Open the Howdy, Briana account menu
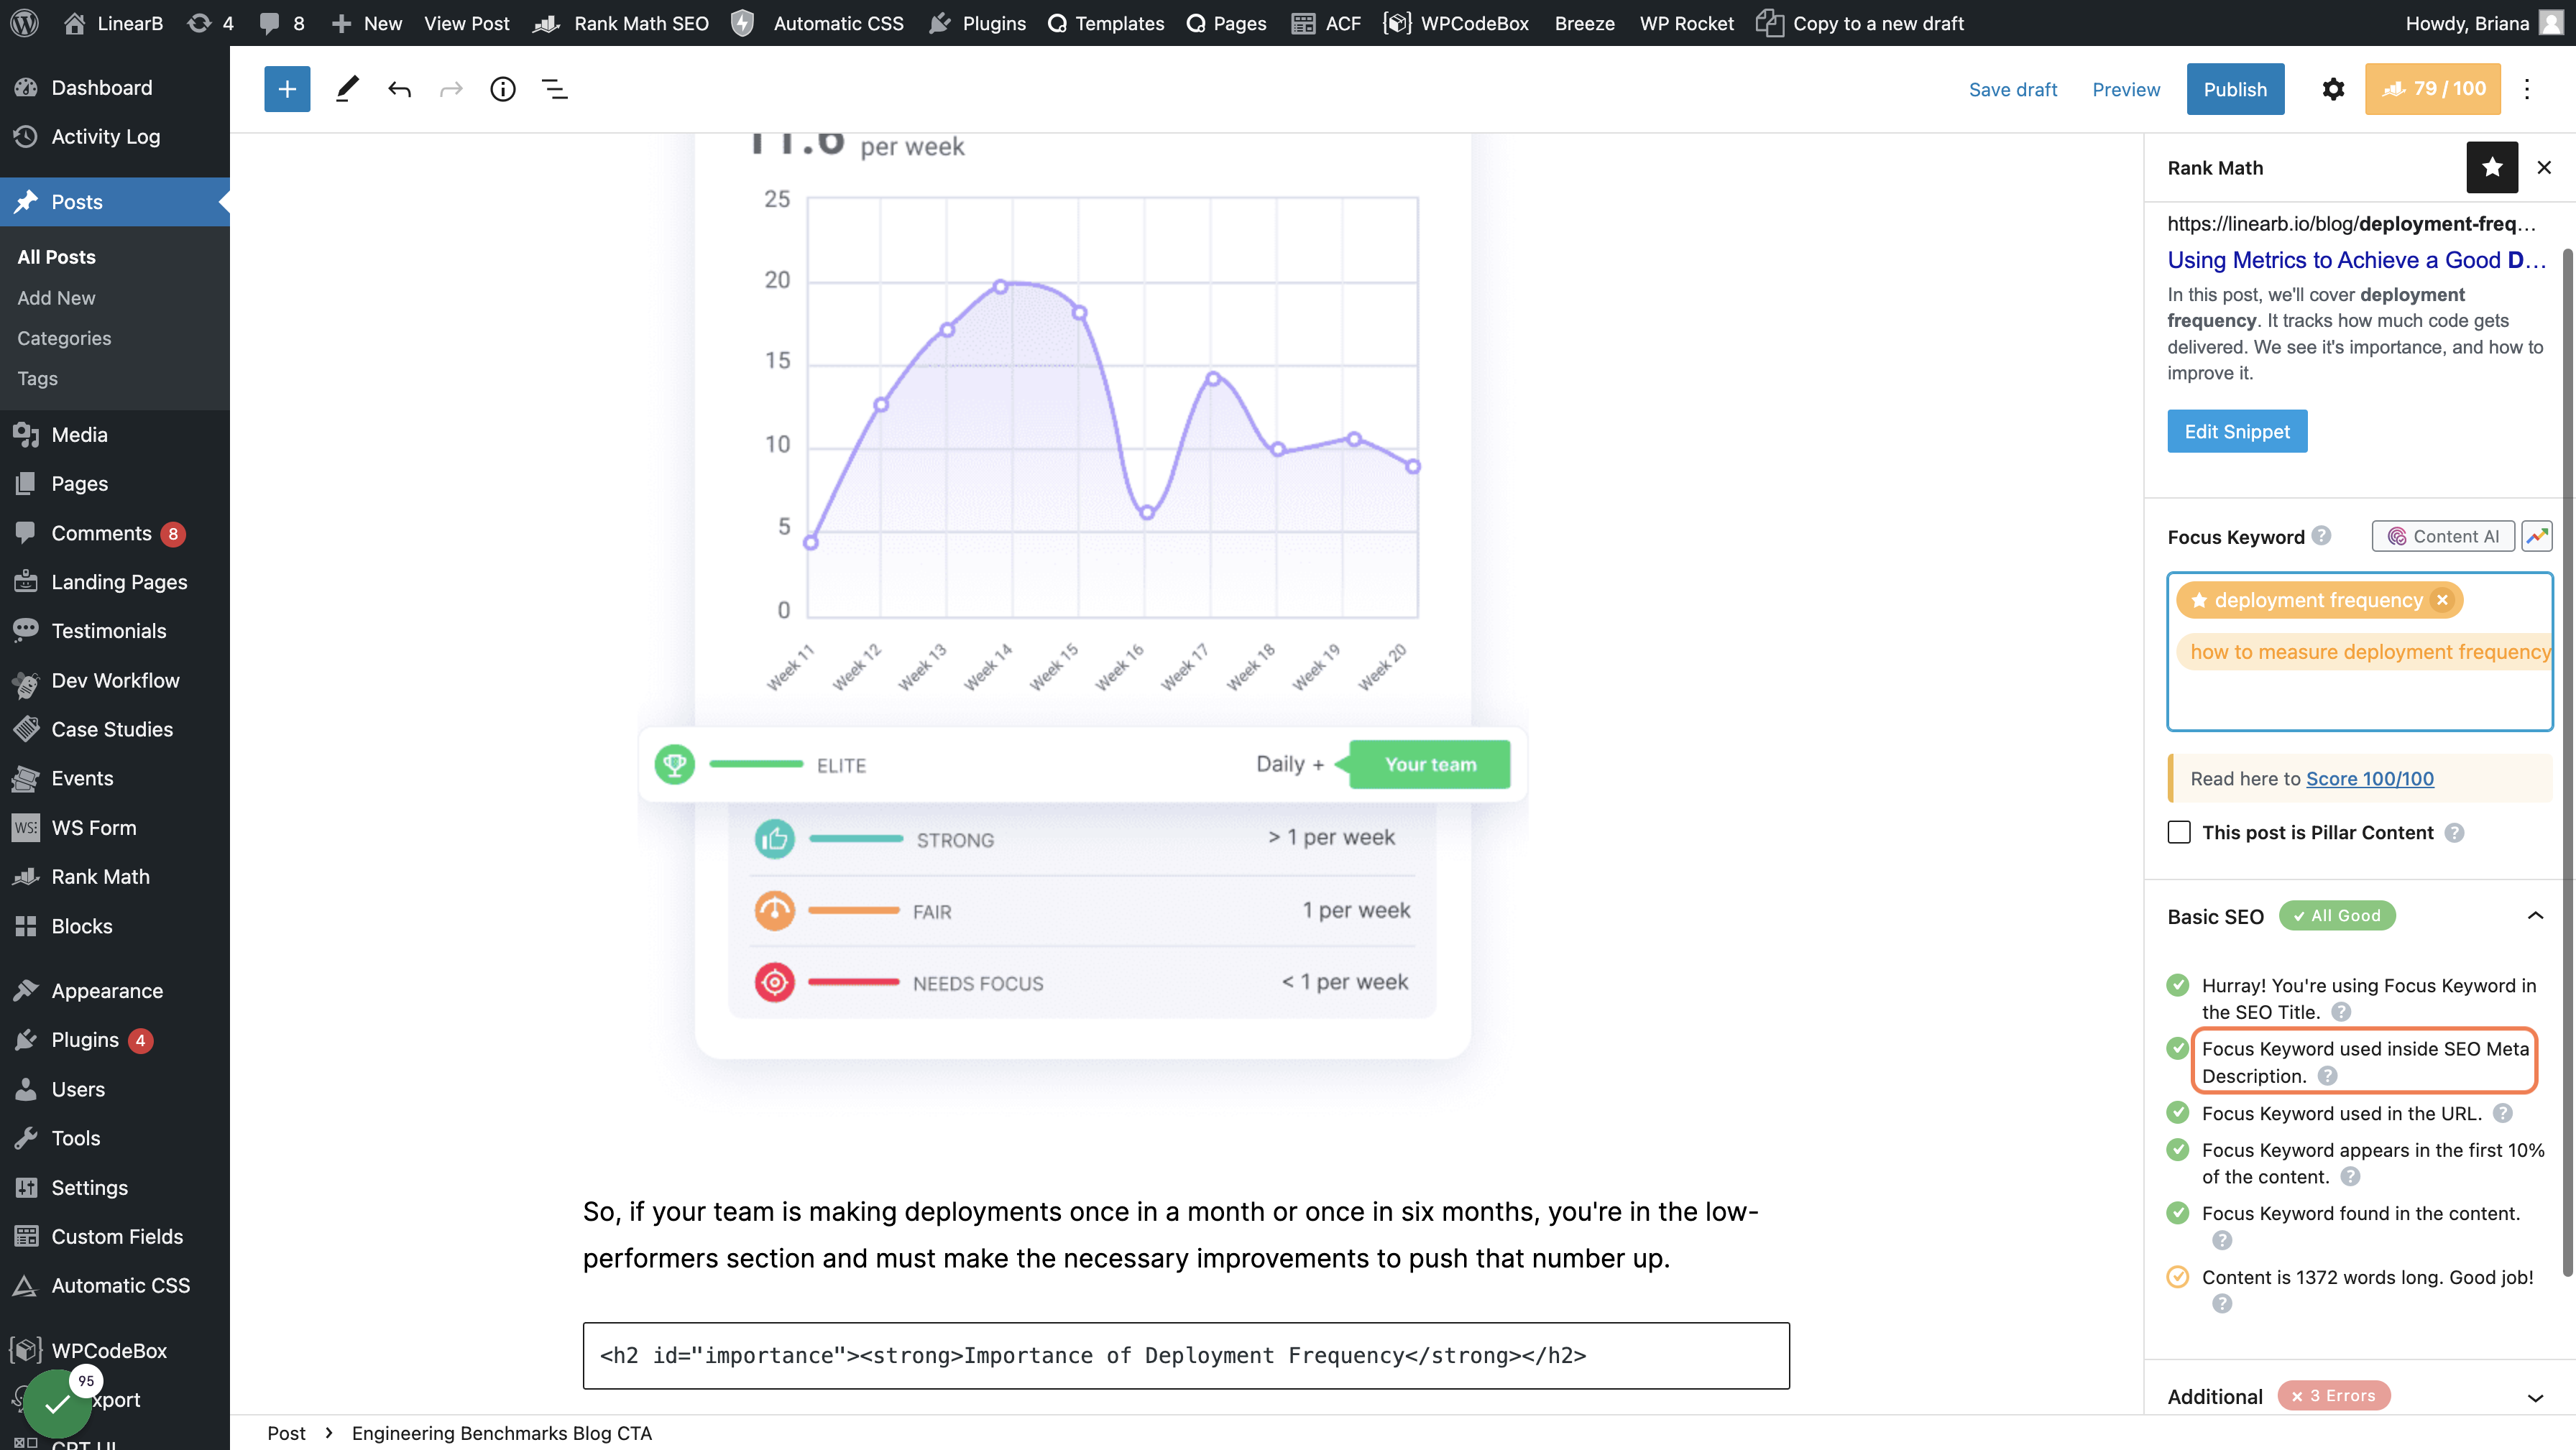2576x1450 pixels. pyautogui.click(x=2484, y=23)
